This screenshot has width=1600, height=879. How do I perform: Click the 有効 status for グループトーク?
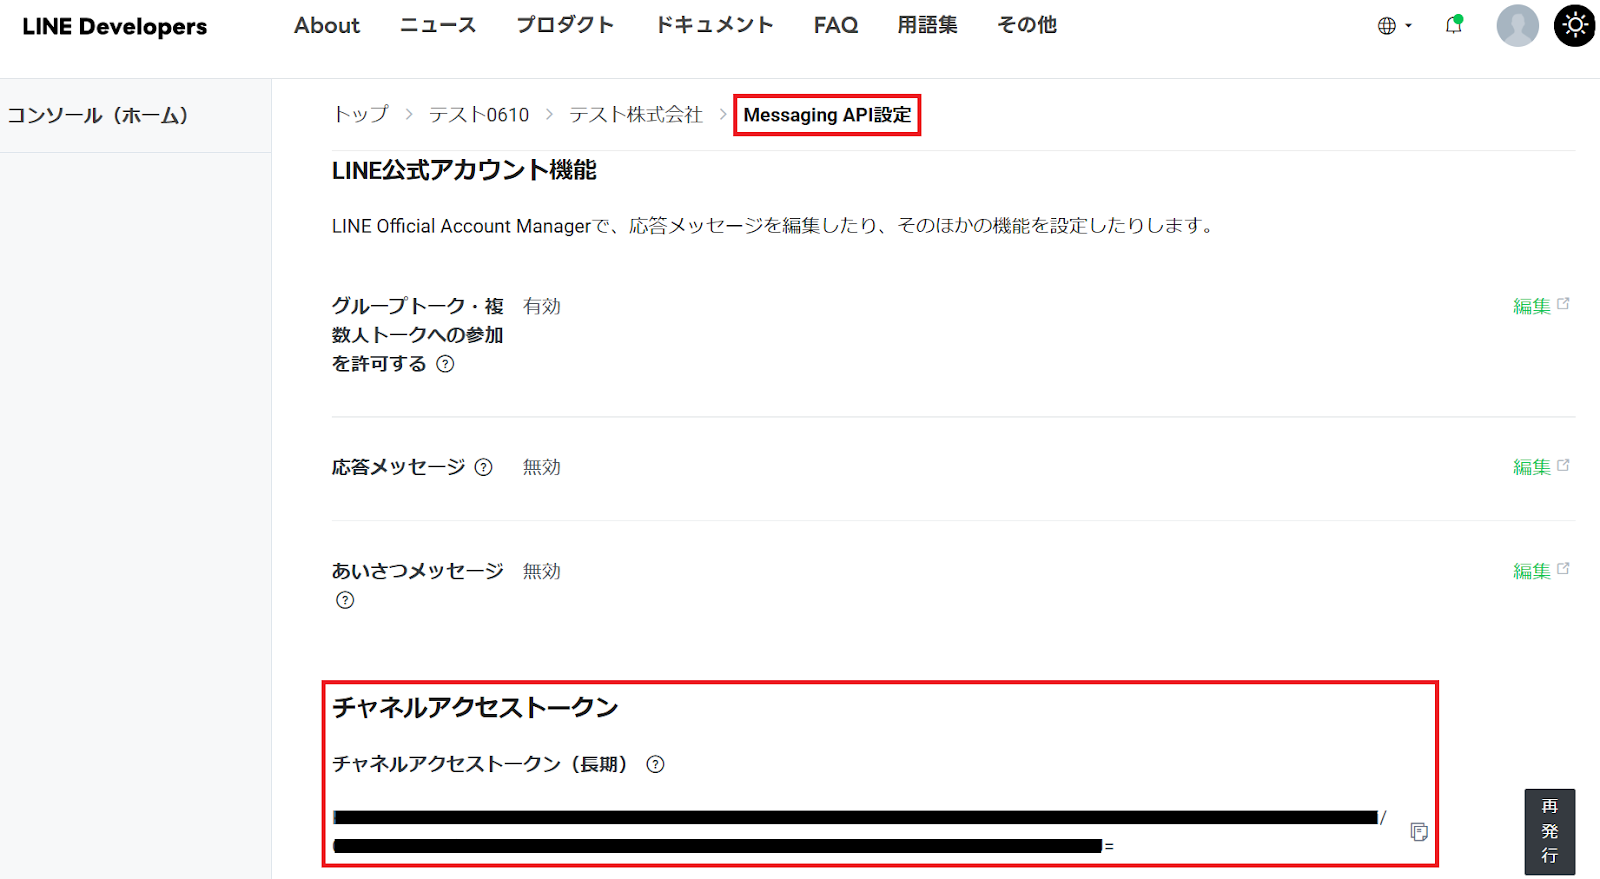[542, 306]
